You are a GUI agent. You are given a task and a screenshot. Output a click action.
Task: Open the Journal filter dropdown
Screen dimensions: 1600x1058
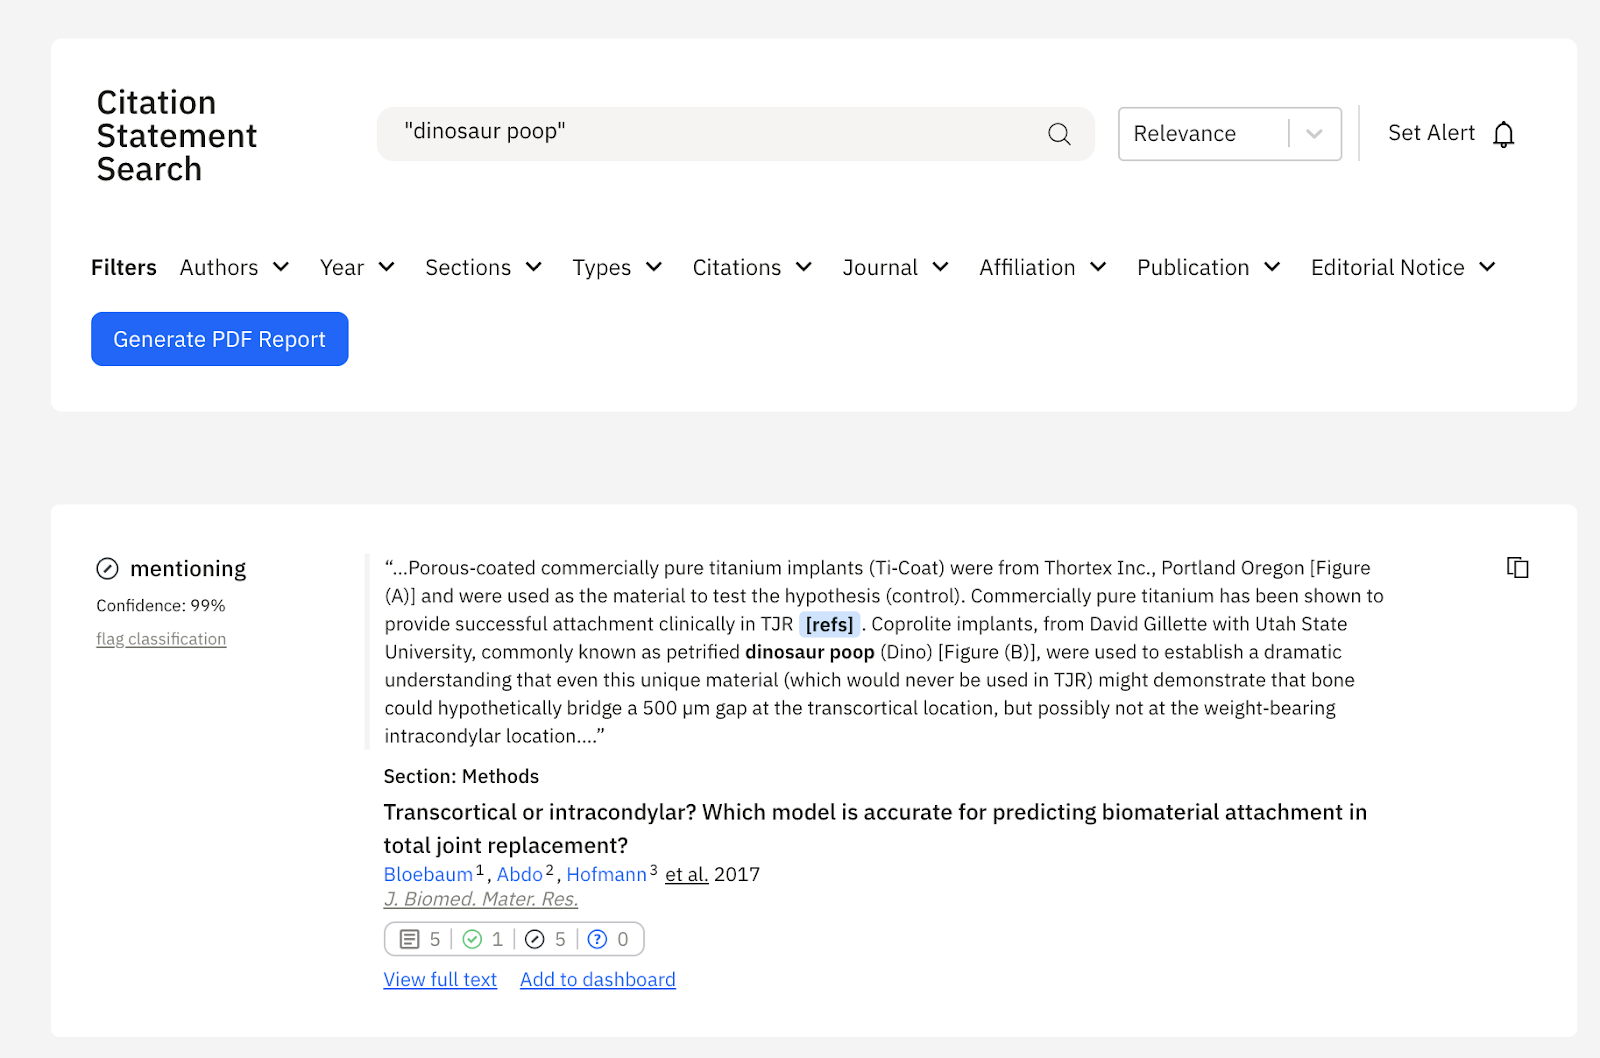click(895, 268)
